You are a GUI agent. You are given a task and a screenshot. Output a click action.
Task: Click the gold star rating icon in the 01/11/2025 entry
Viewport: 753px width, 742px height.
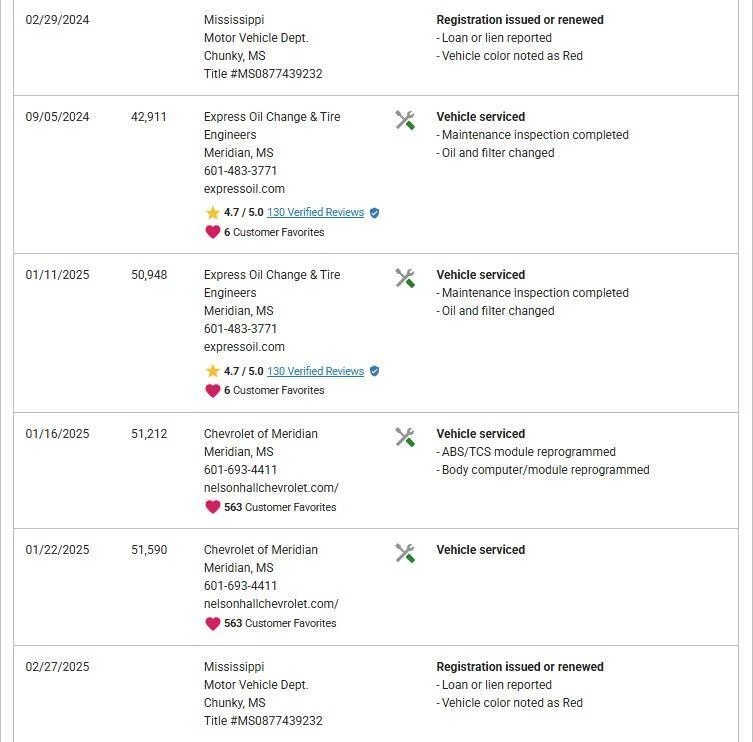212,371
